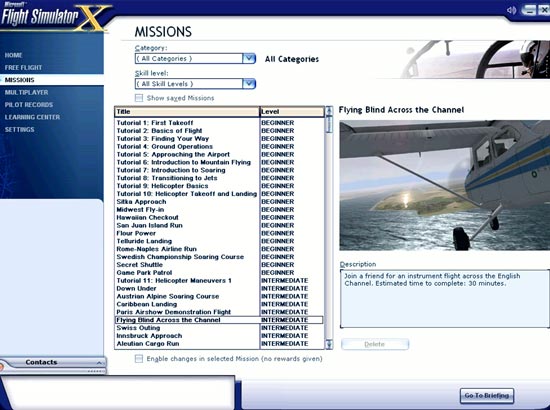Select Tutorial 1: First Takeoff

tap(219, 123)
